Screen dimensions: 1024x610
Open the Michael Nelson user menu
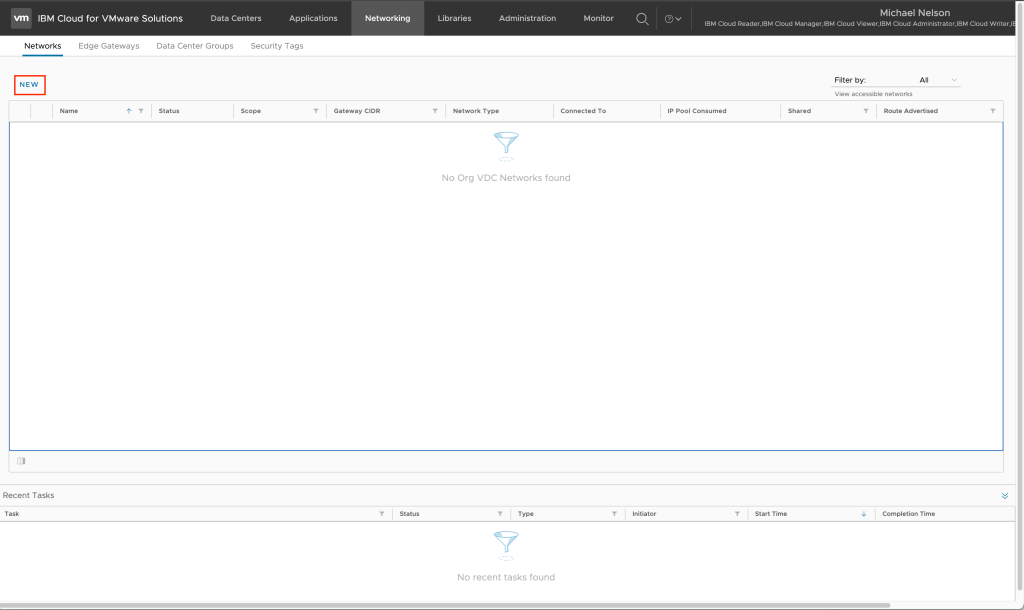[x=914, y=13]
